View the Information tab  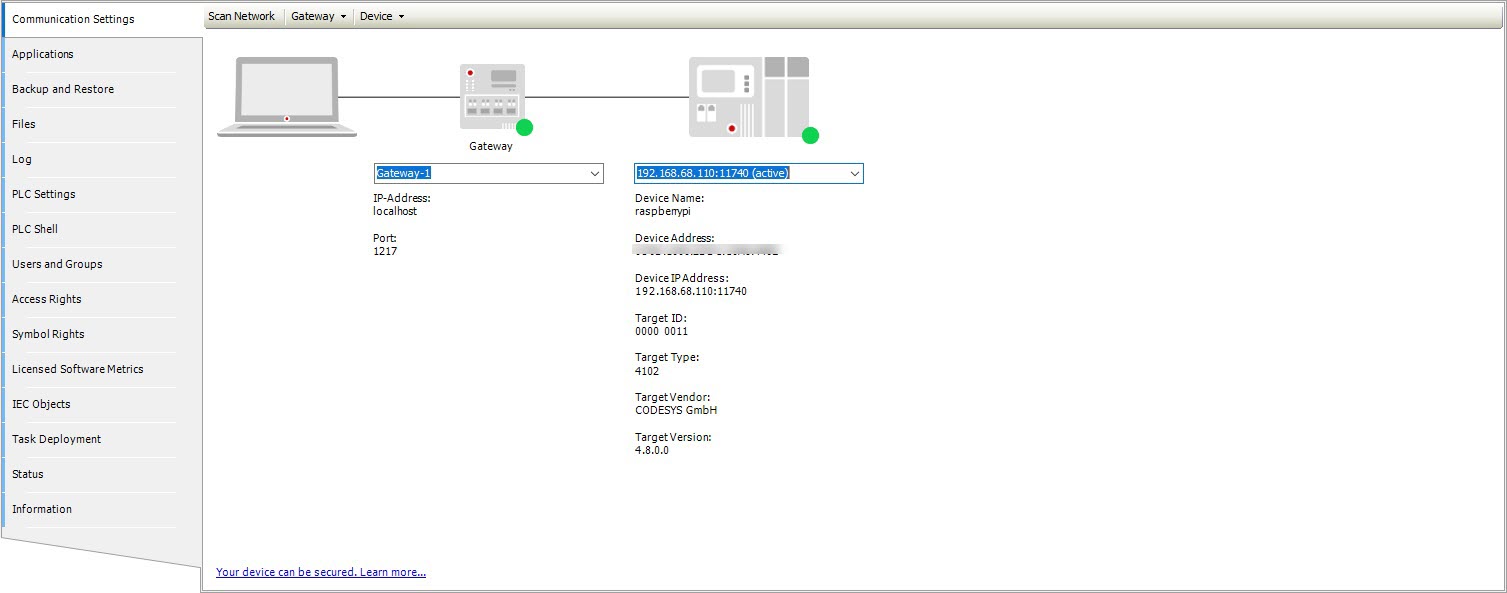pyautogui.click(x=41, y=509)
